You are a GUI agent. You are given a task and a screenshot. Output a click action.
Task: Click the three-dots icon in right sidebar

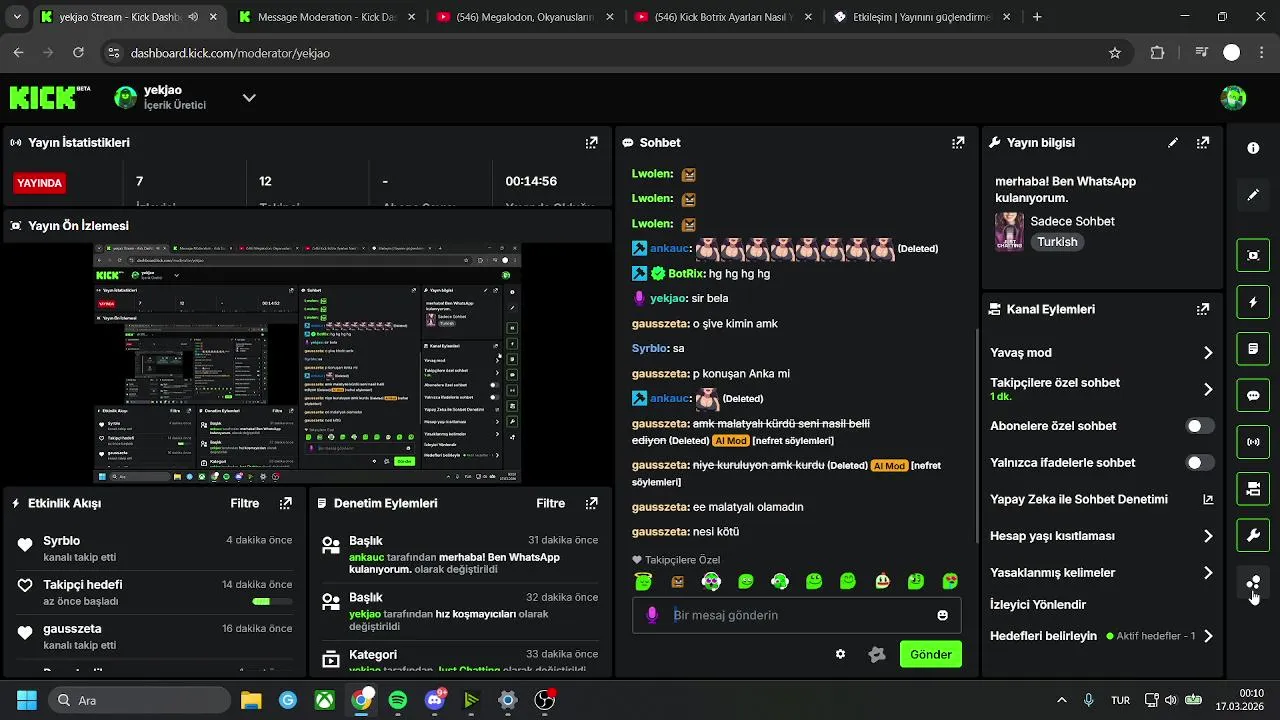1253,583
